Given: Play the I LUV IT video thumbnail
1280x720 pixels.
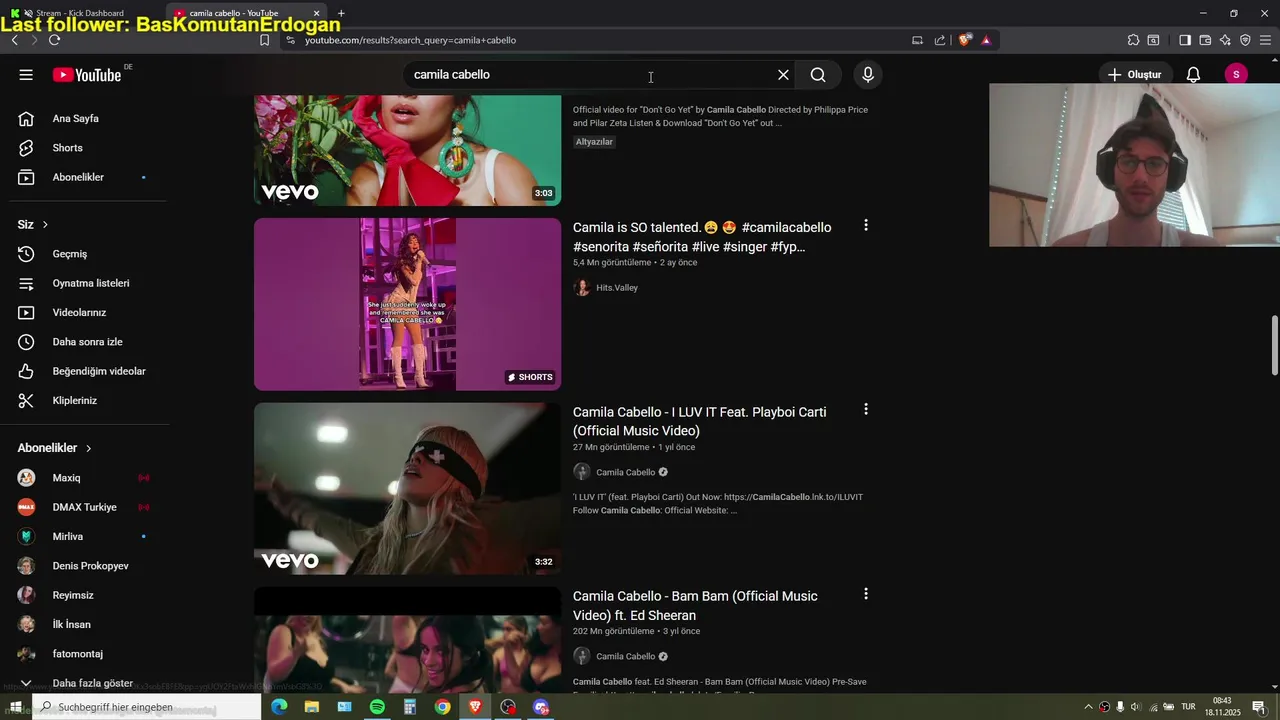Looking at the screenshot, I should (407, 488).
